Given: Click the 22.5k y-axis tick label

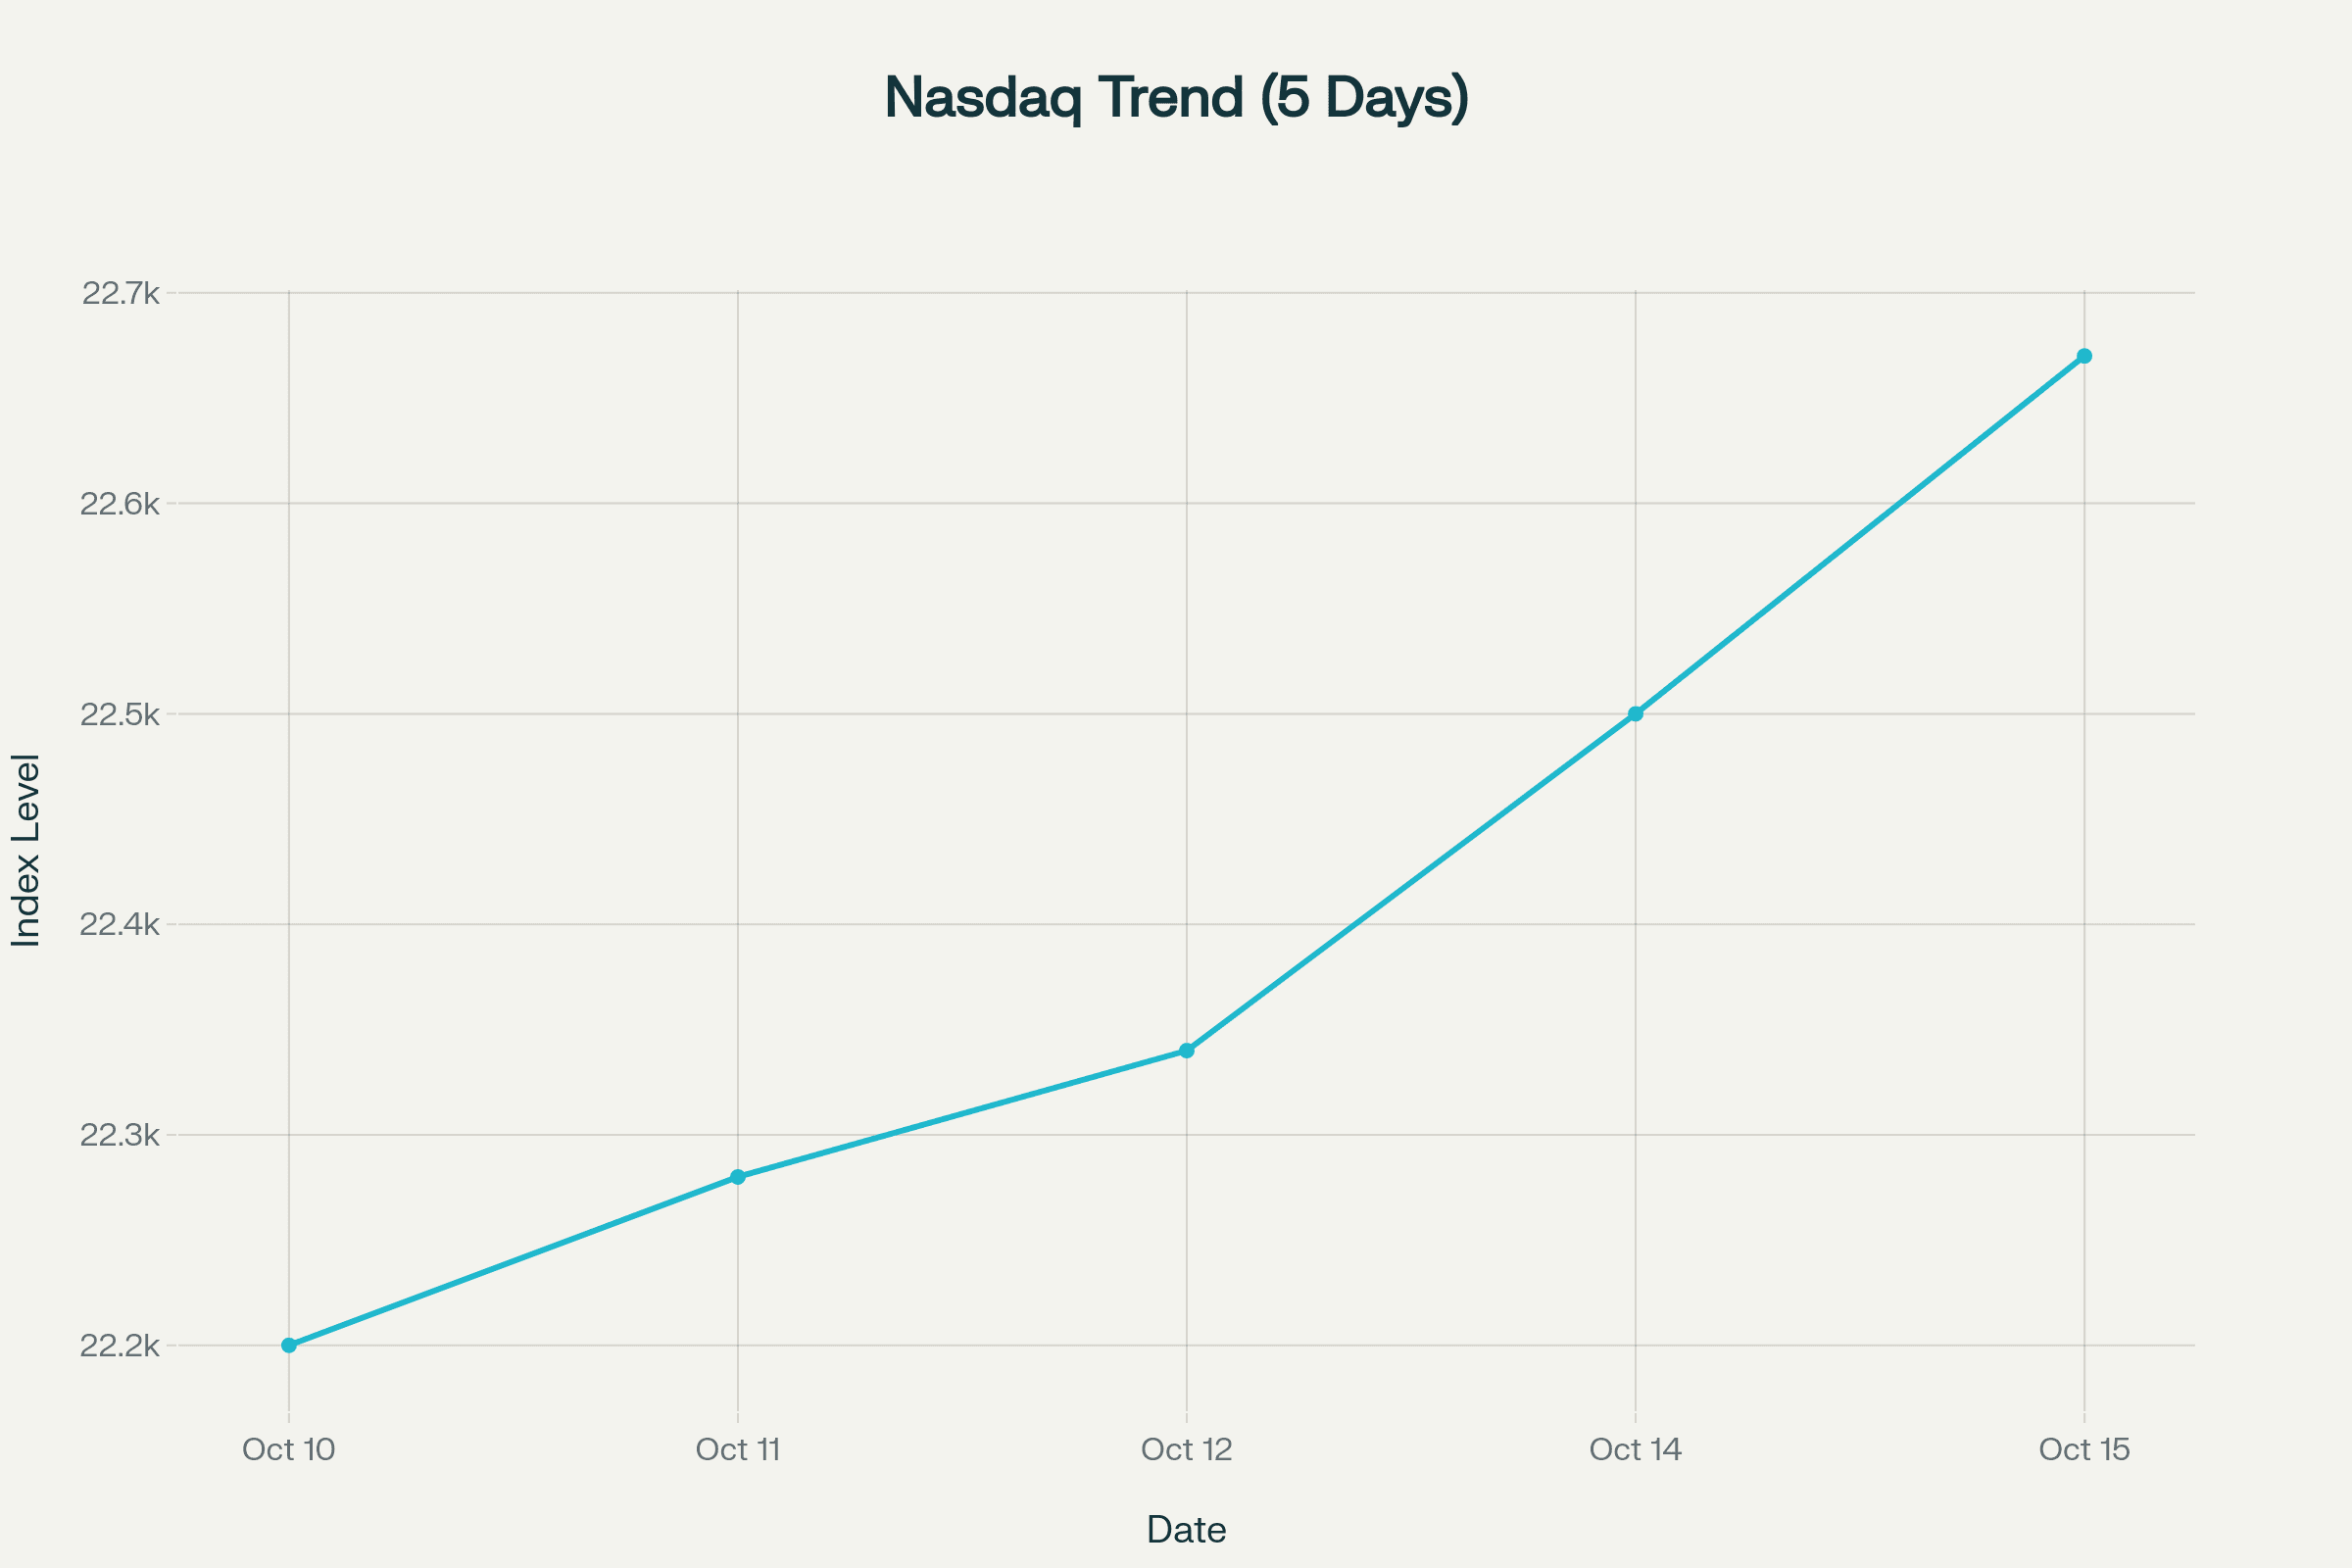Looking at the screenshot, I should point(120,714).
